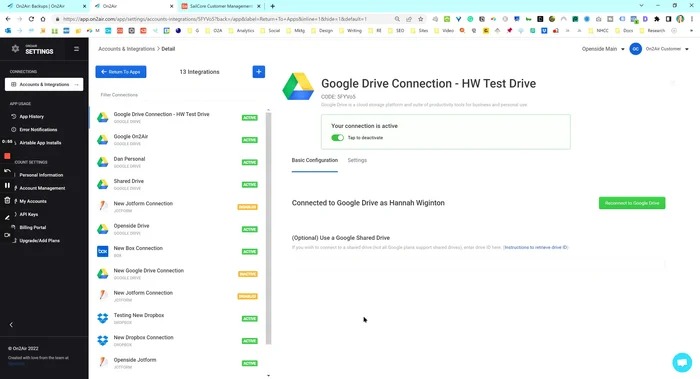Open the Design bookmark folder
The width and height of the screenshot is (700, 379).
tap(322, 31)
